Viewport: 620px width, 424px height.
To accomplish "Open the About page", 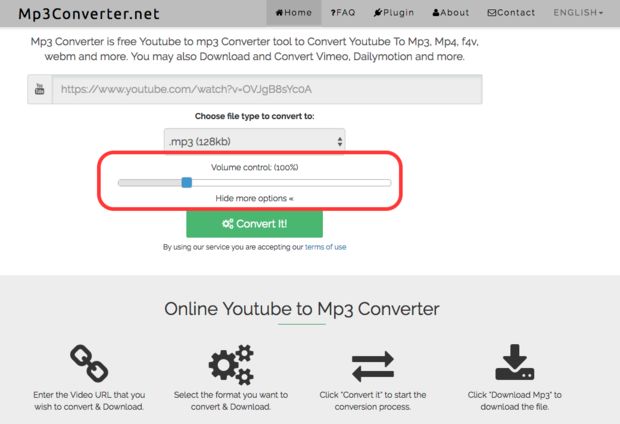I will pyautogui.click(x=451, y=13).
